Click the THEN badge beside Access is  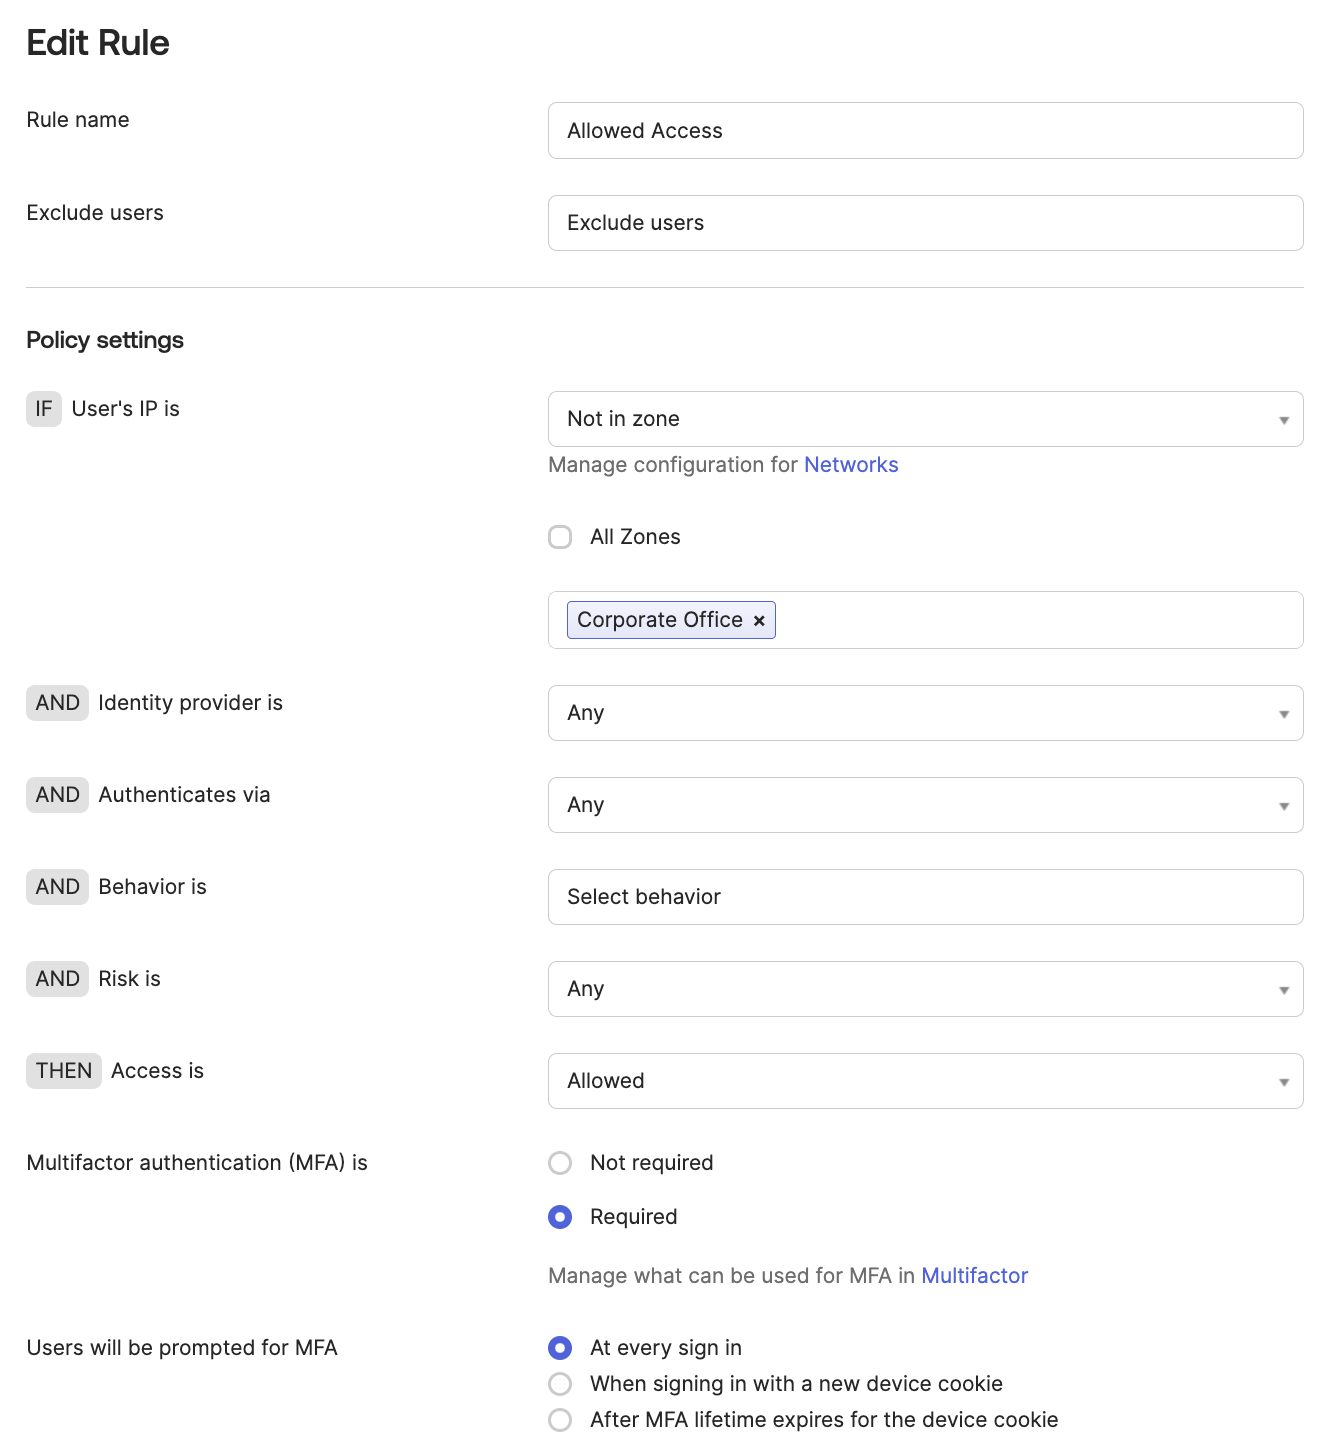[63, 1070]
